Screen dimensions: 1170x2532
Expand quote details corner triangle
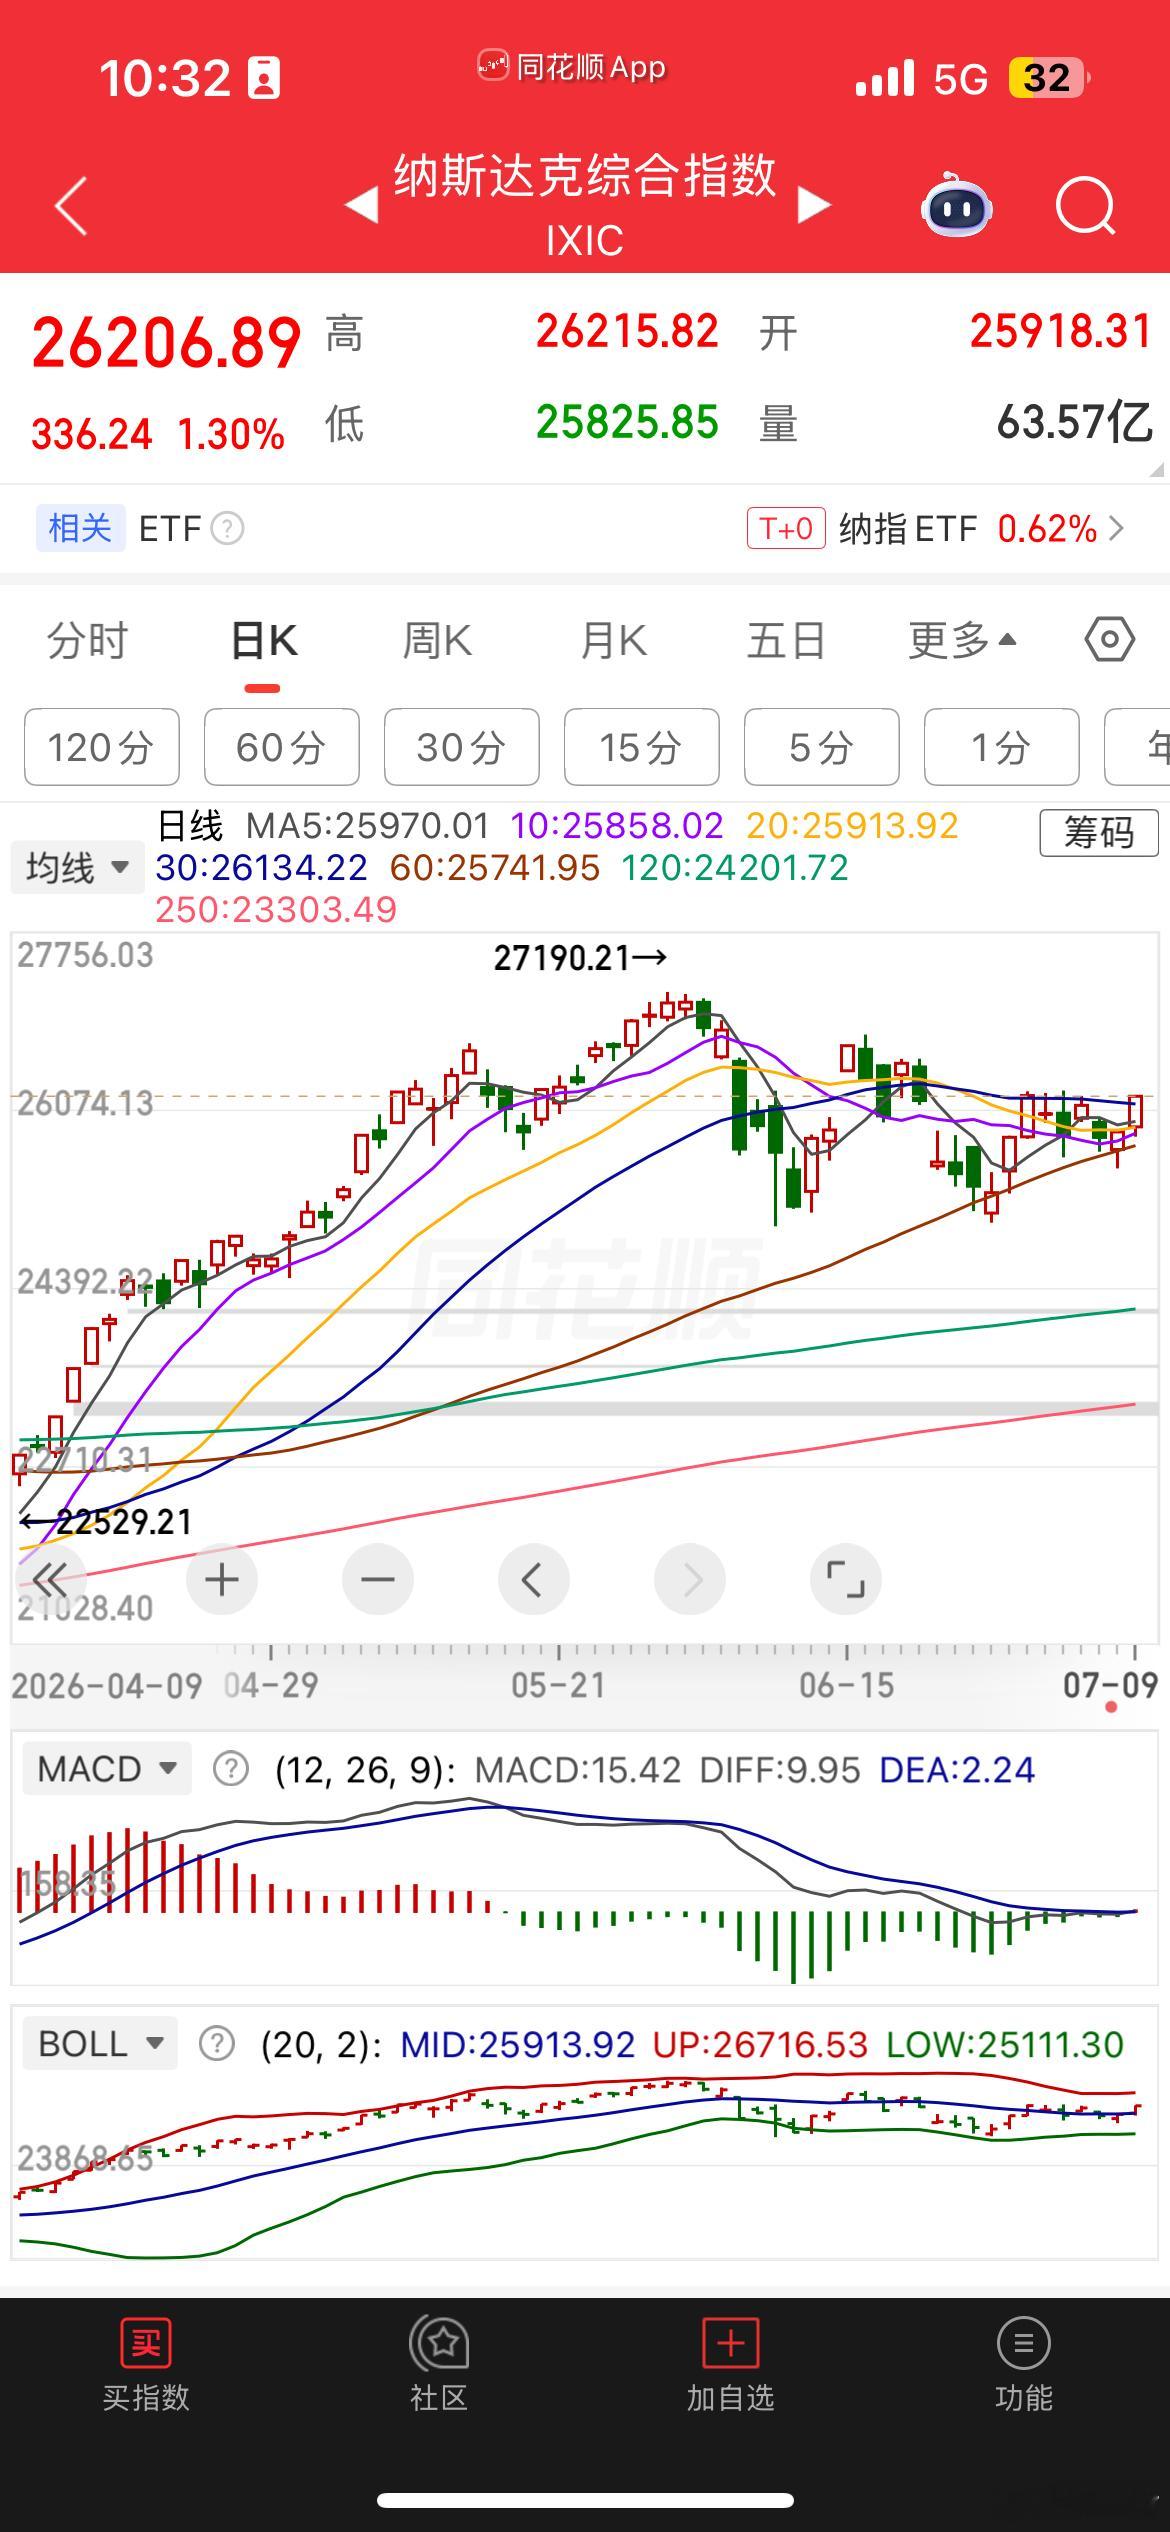(x=1156, y=469)
